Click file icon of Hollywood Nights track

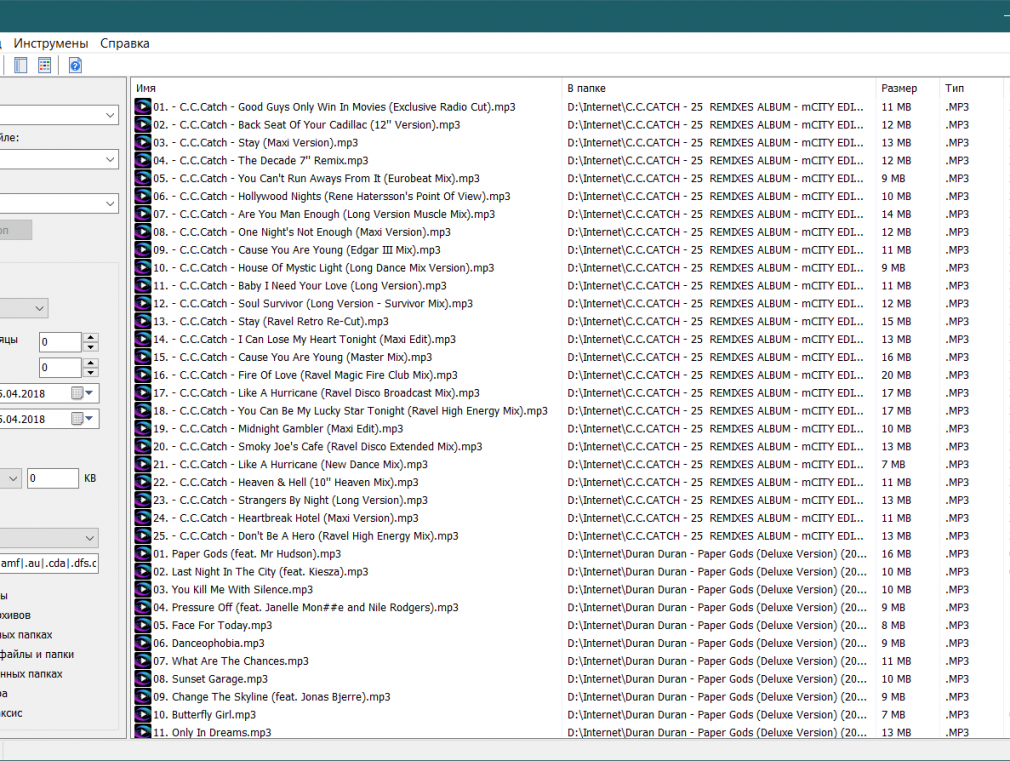click(x=142, y=197)
